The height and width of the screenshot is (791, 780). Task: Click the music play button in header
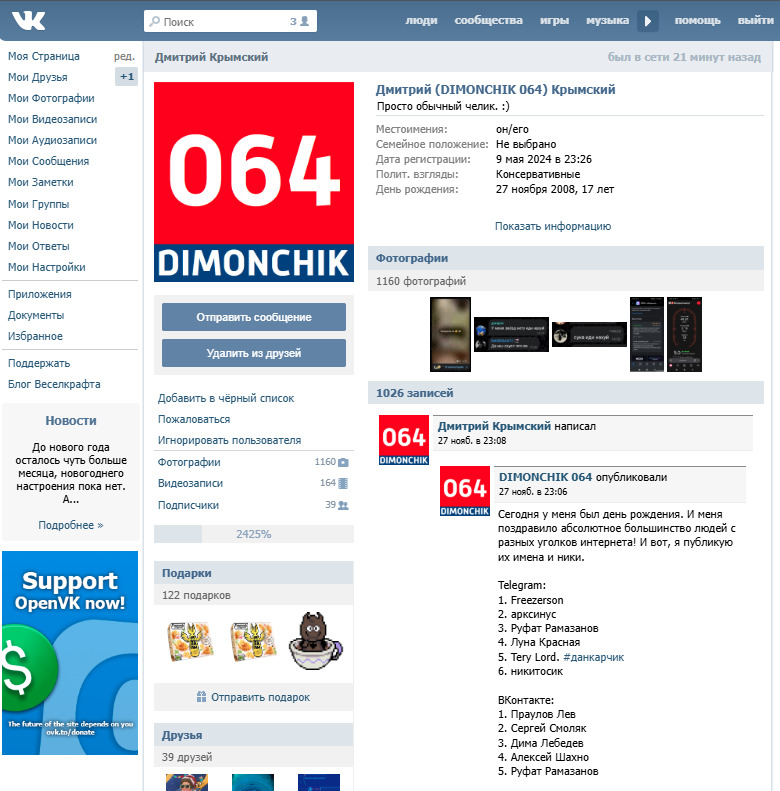pyautogui.click(x=648, y=21)
